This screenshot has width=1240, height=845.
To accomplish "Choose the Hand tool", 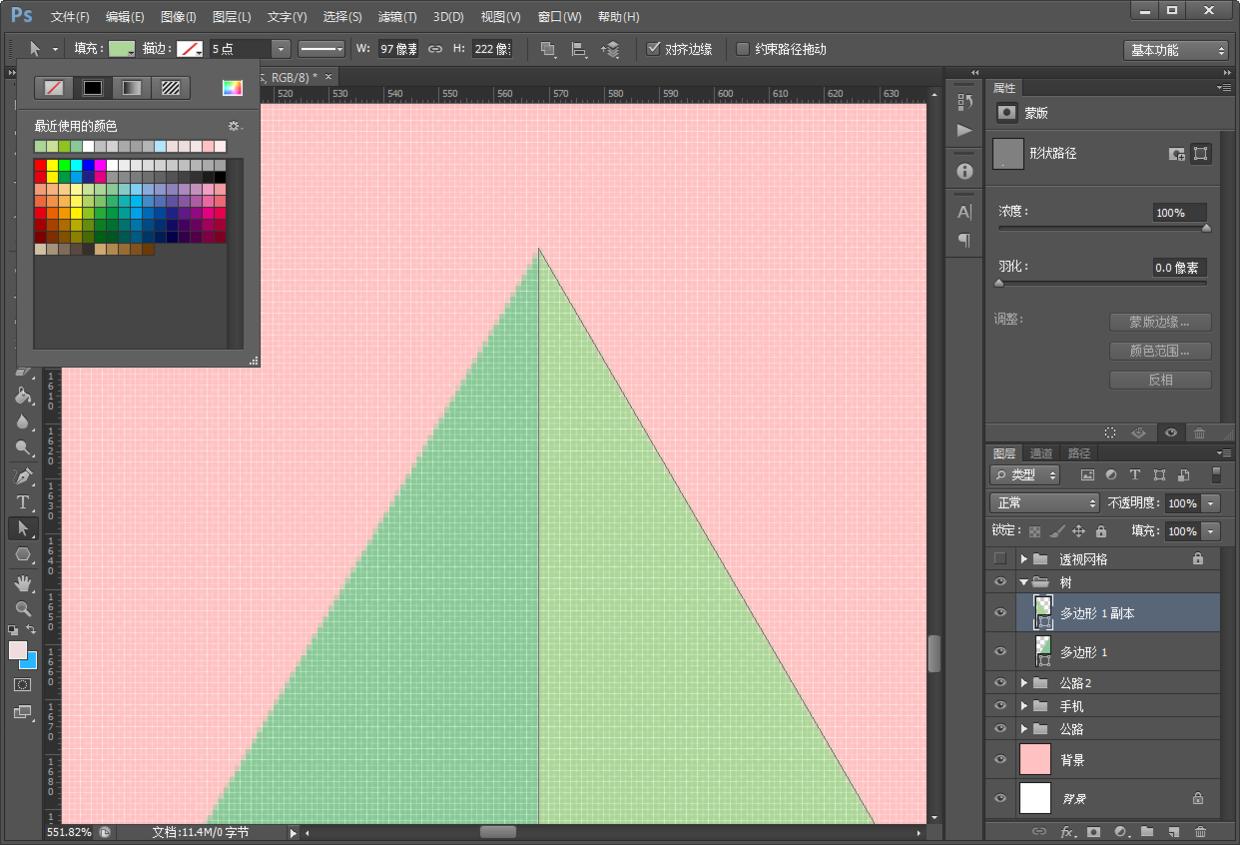I will [x=23, y=582].
